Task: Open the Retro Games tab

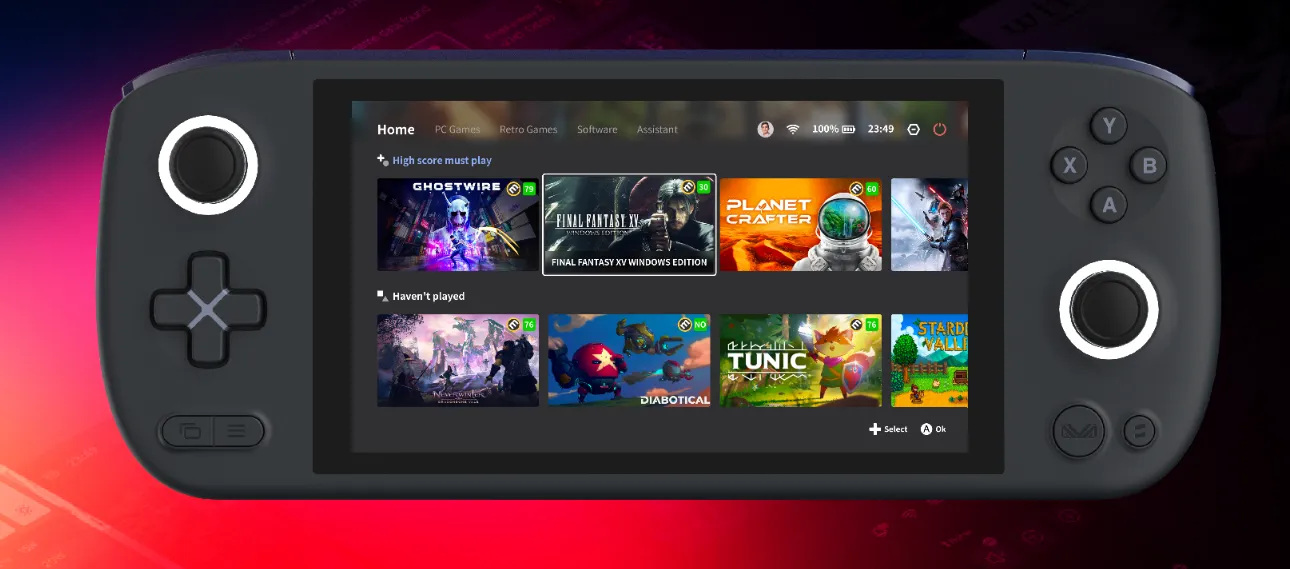Action: pyautogui.click(x=528, y=129)
